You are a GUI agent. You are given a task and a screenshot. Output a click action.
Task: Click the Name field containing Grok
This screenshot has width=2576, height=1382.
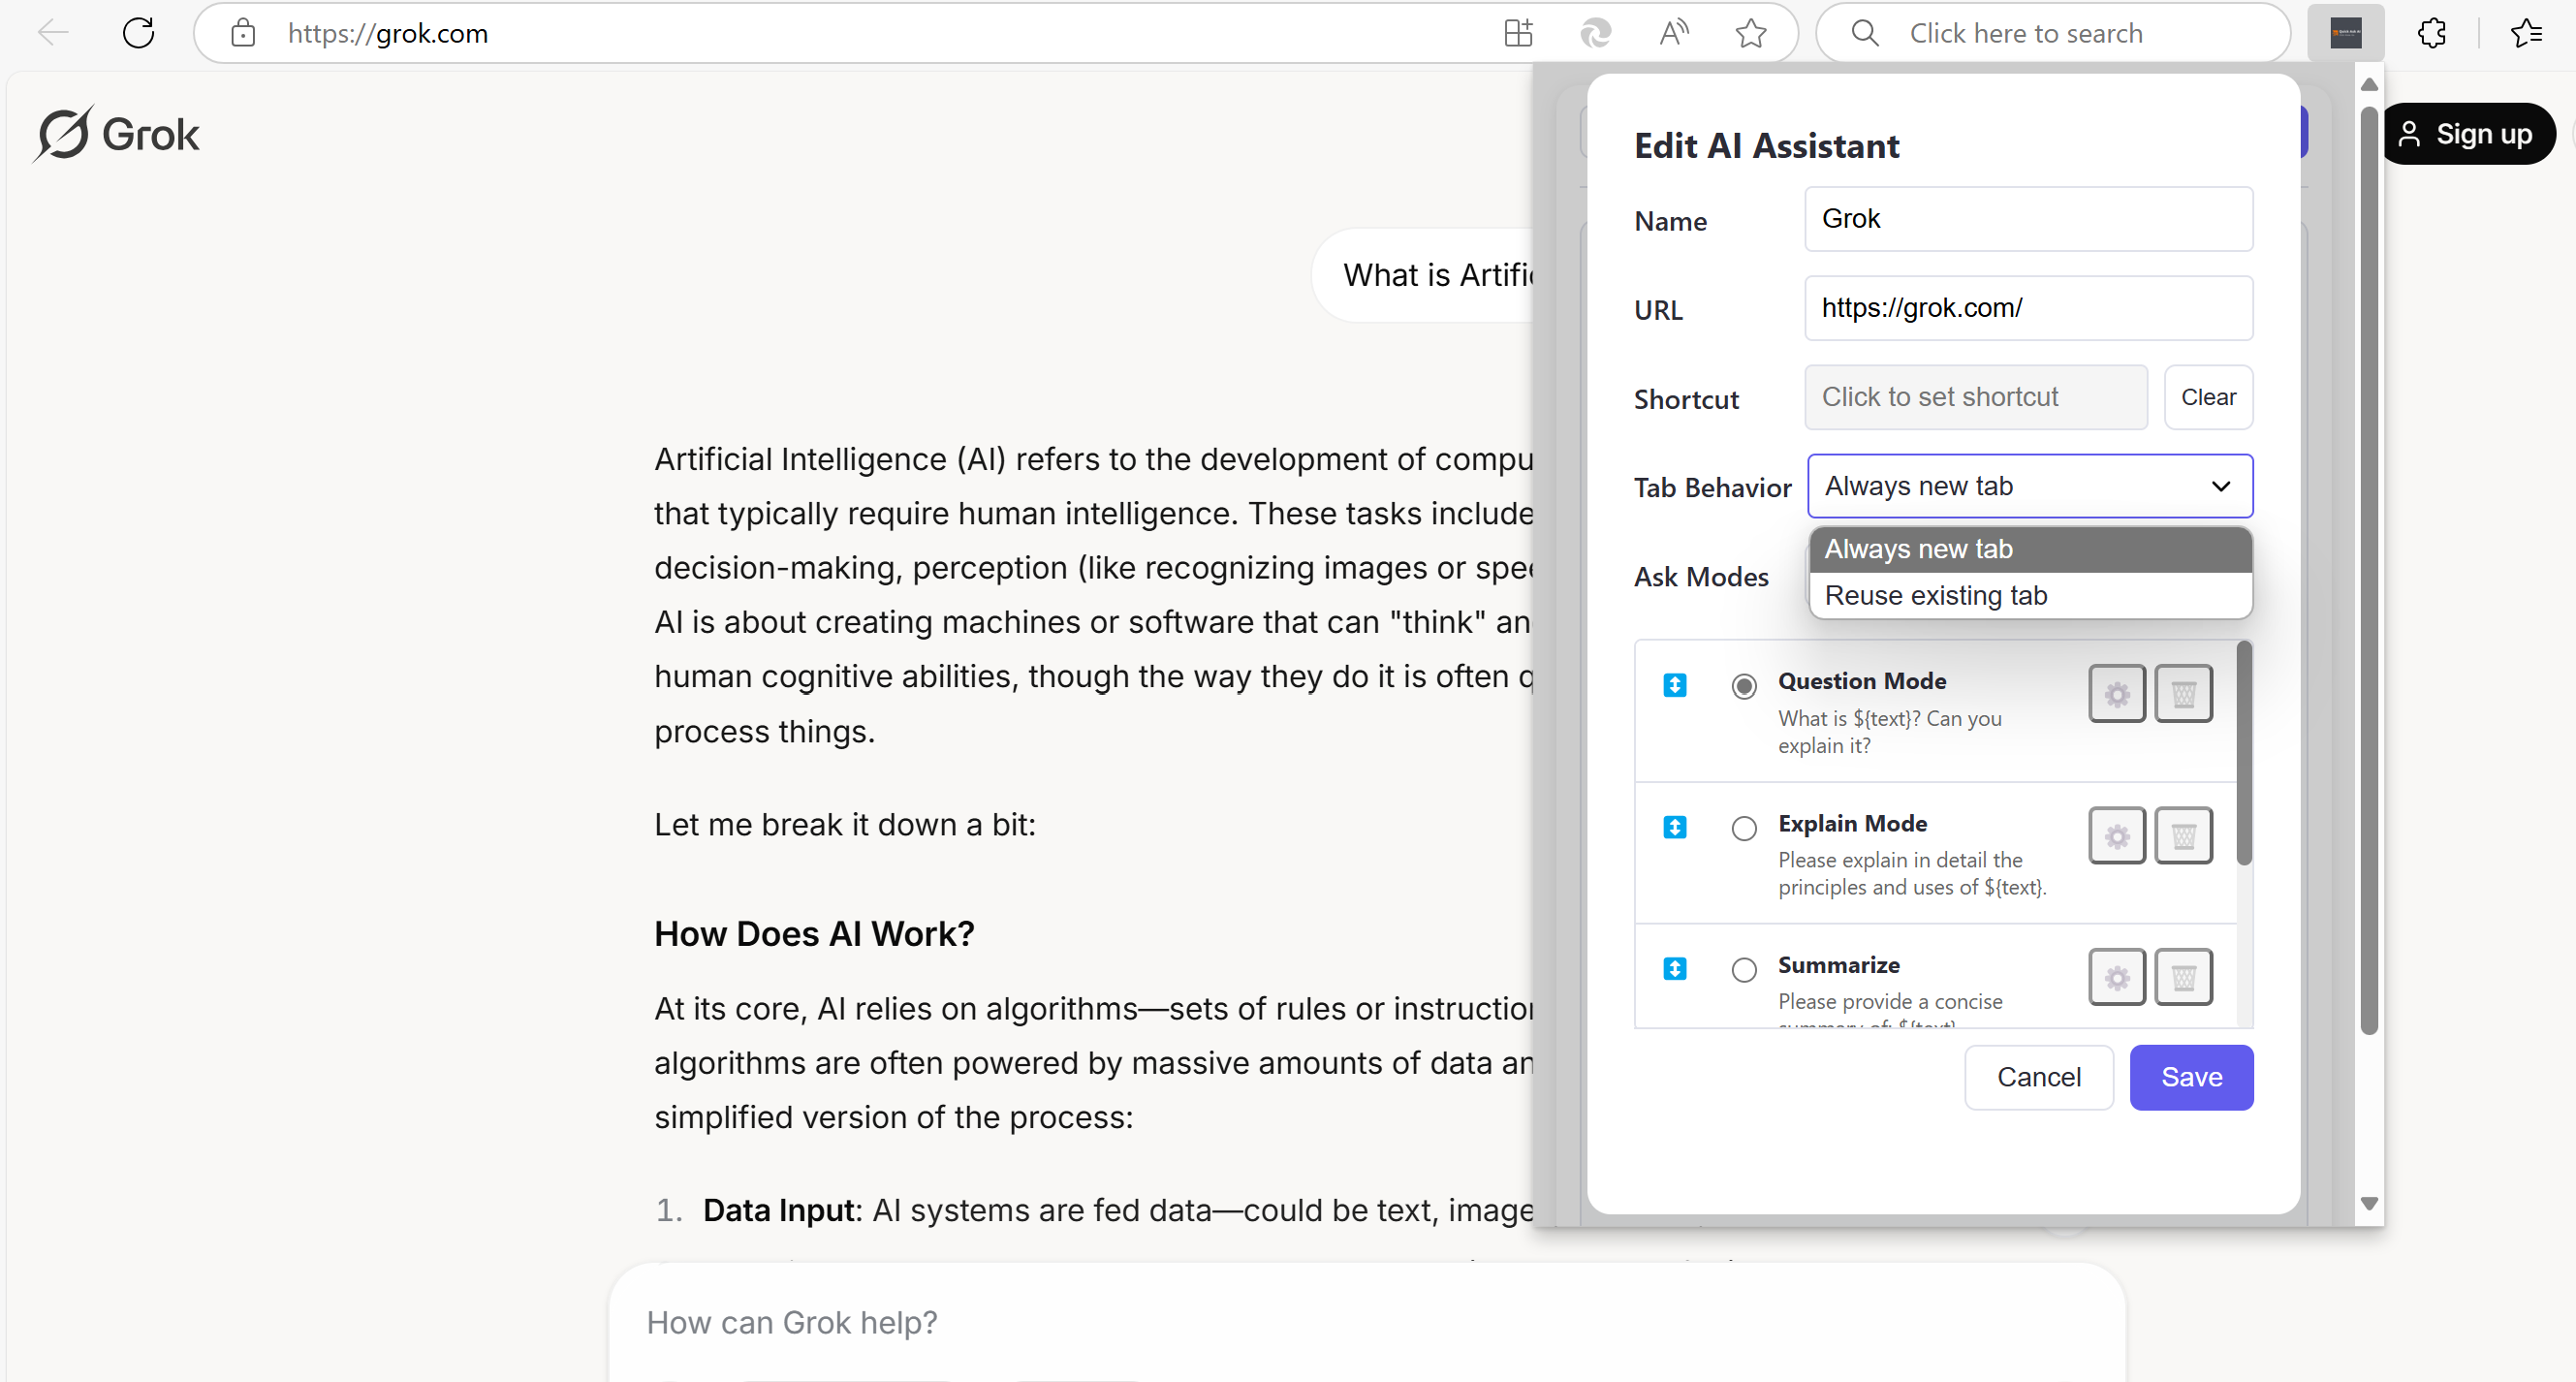click(x=2028, y=219)
